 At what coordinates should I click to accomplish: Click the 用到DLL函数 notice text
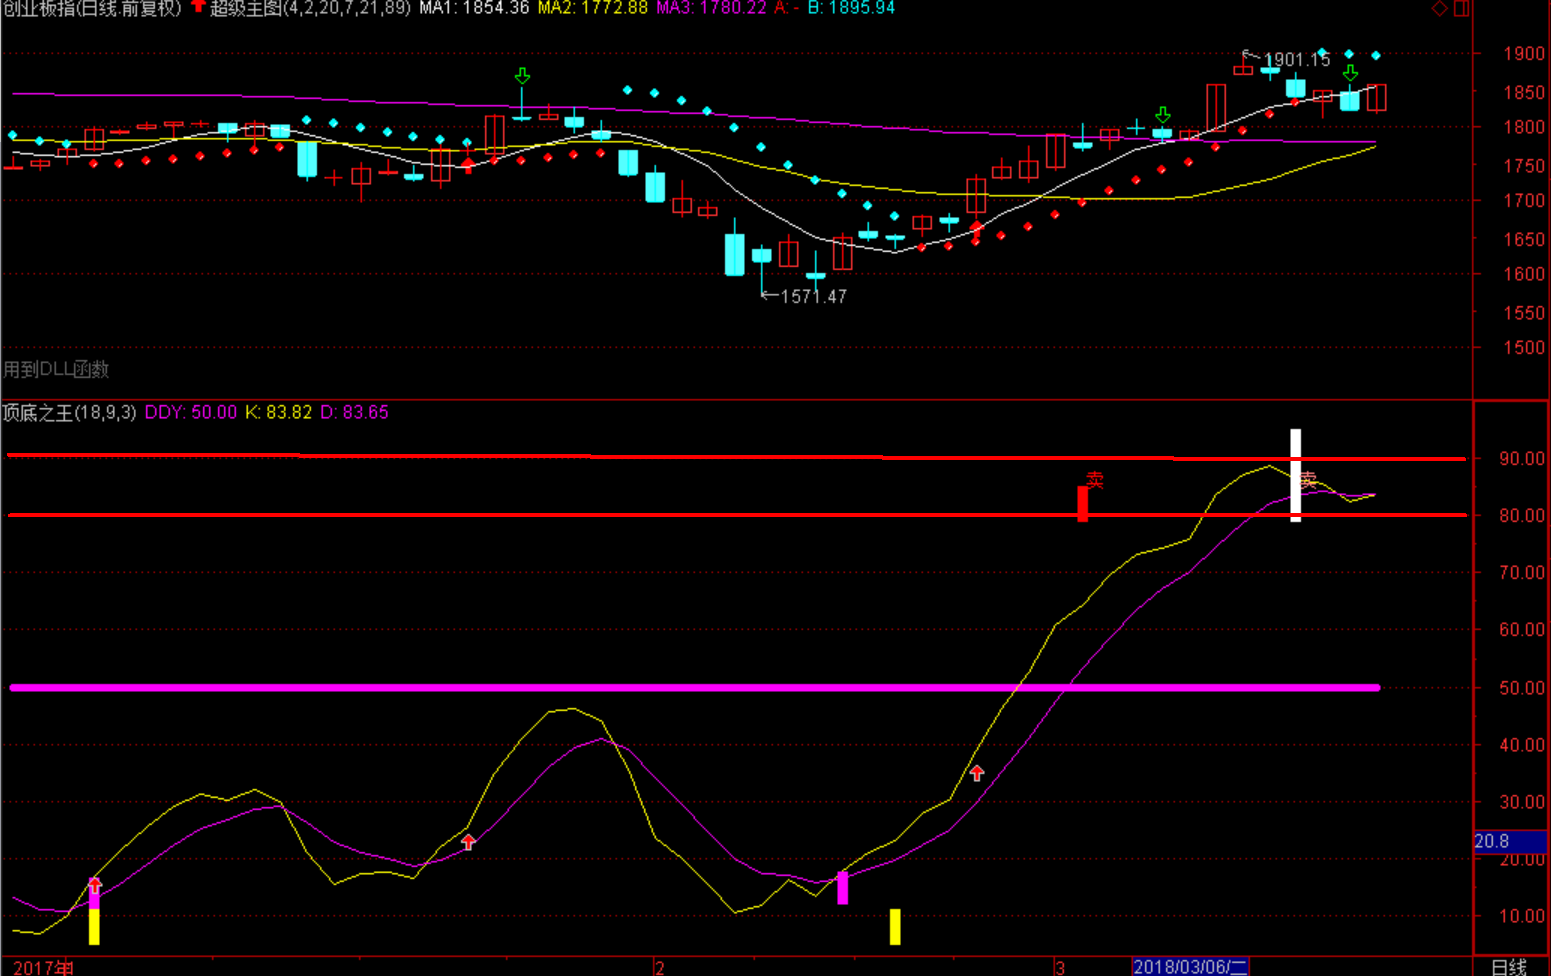coord(56,369)
